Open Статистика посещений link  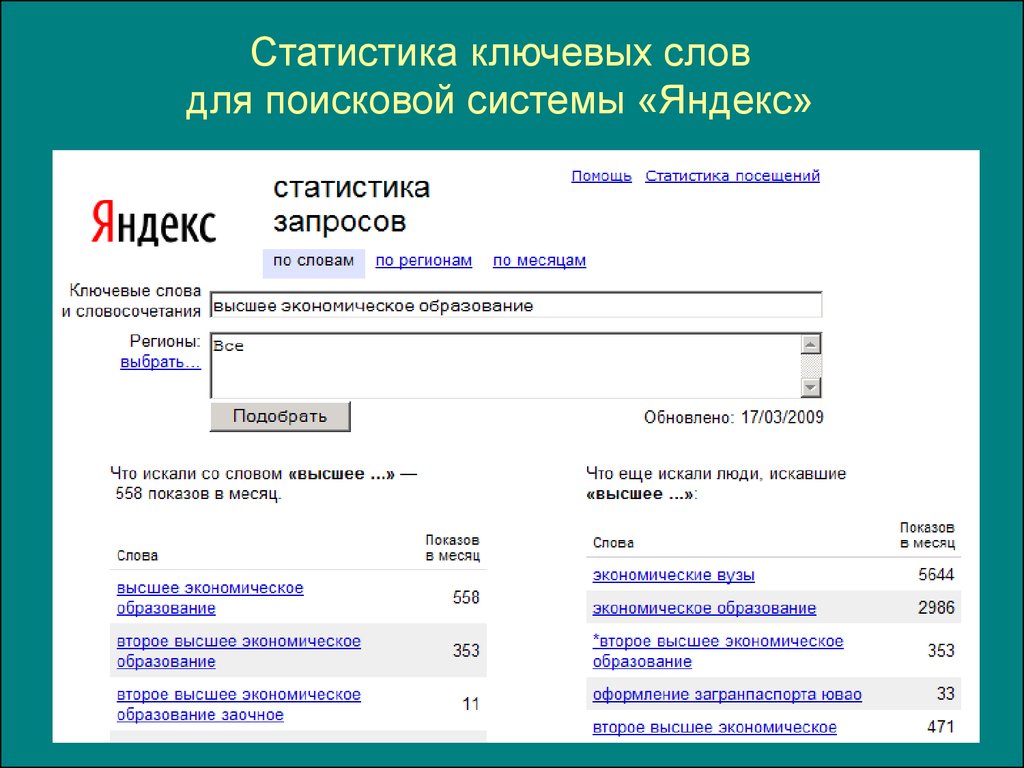[x=732, y=176]
